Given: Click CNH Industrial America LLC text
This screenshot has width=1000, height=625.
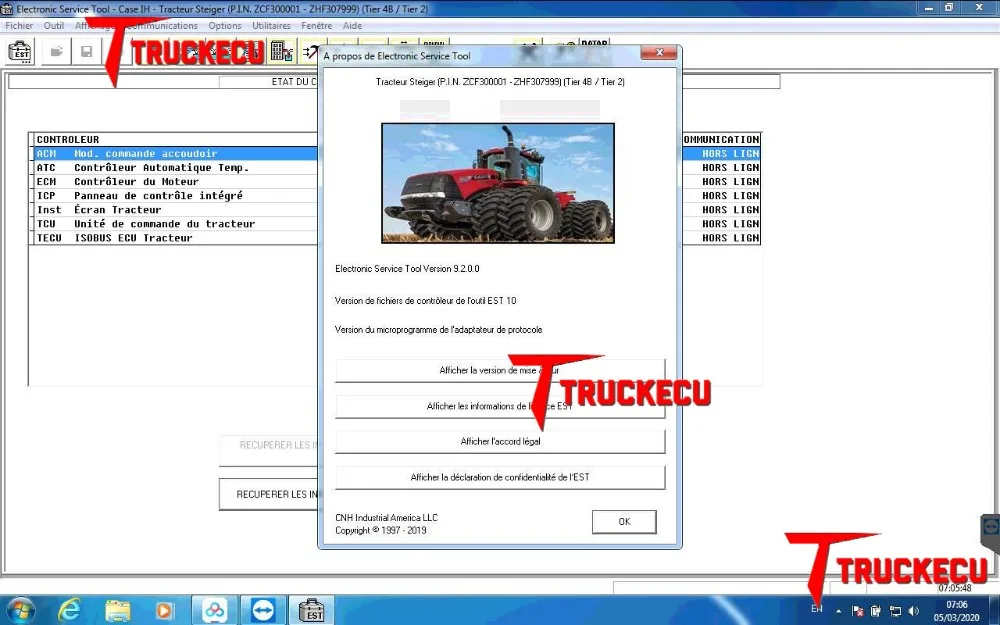Looking at the screenshot, I should click(386, 518).
